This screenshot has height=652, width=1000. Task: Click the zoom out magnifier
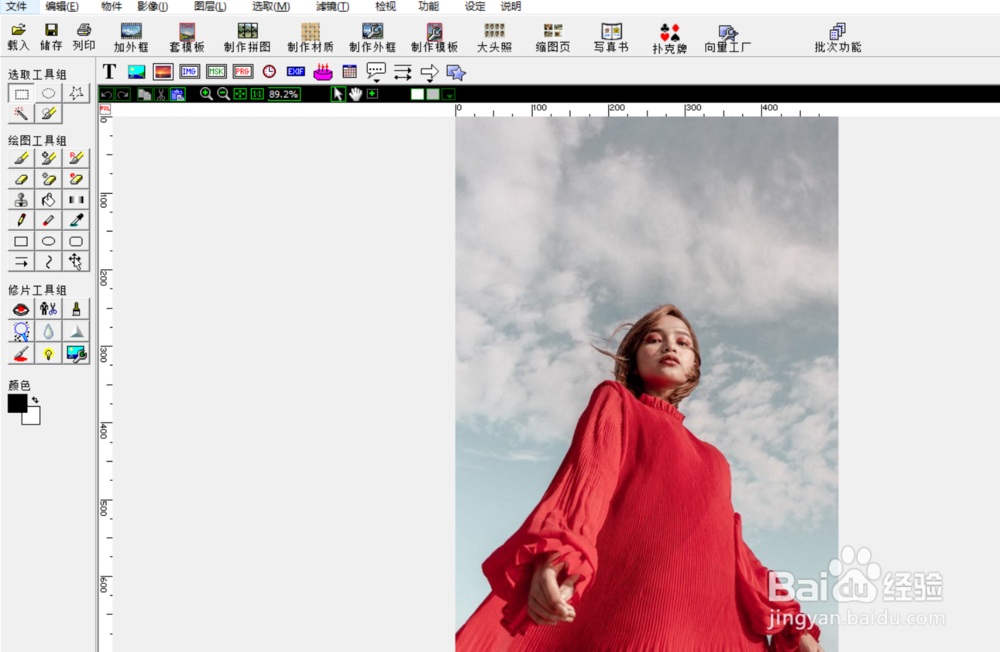(223, 94)
